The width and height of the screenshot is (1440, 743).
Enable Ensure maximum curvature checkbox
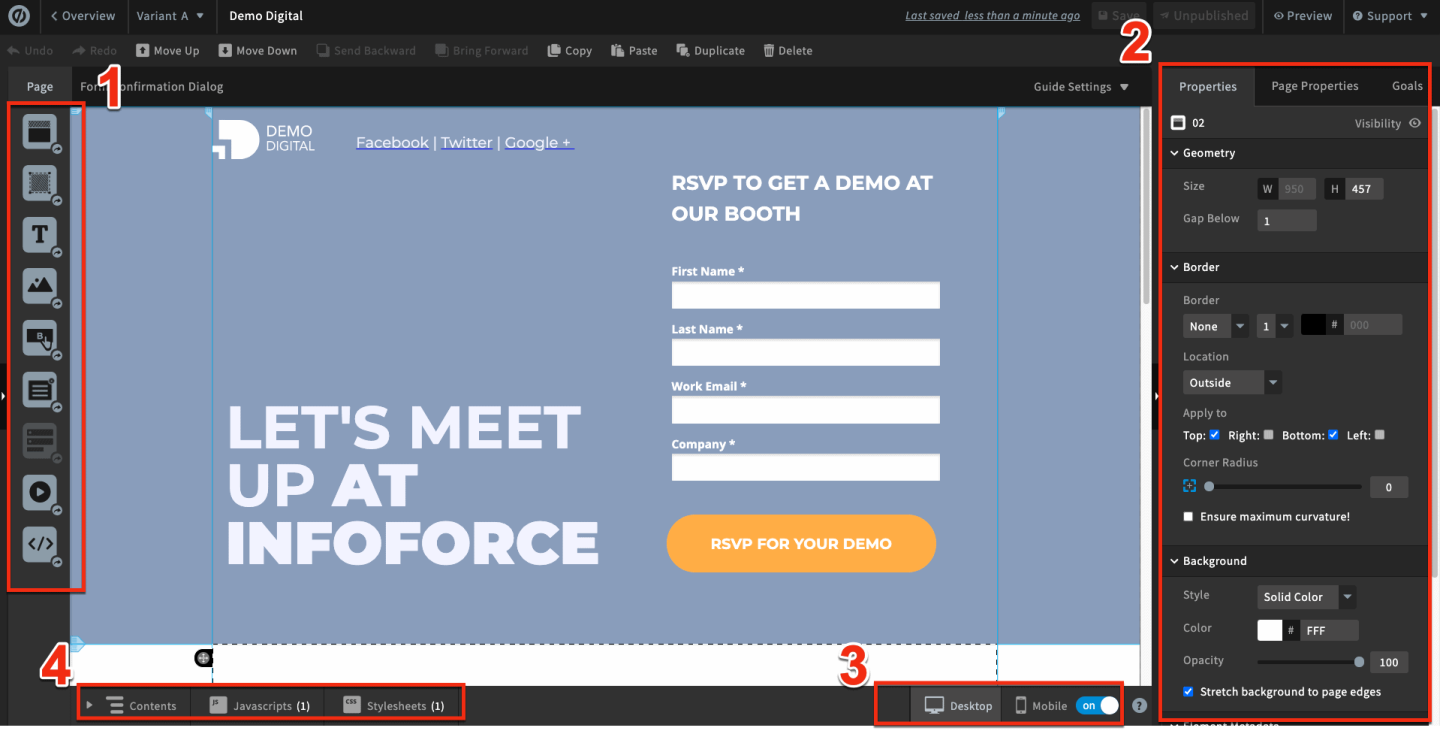(1188, 517)
